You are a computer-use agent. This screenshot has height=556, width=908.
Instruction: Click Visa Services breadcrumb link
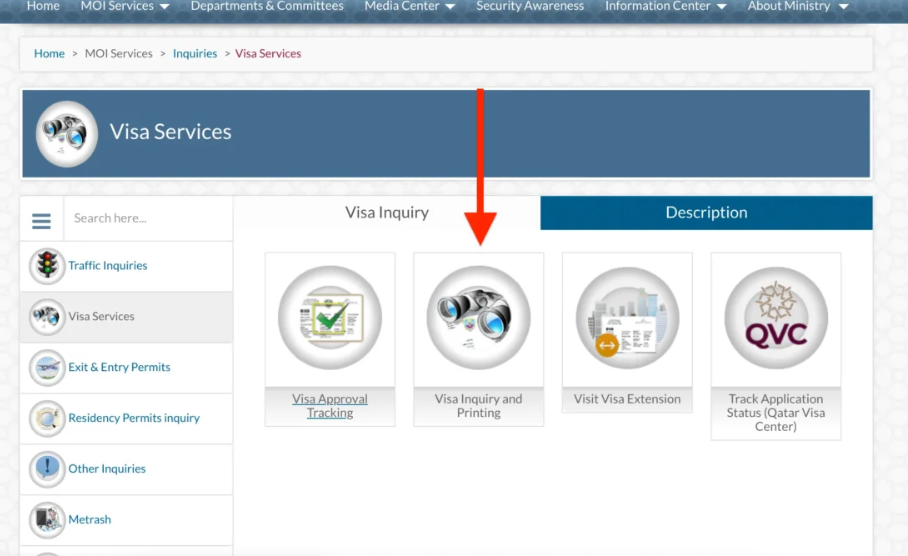point(268,53)
